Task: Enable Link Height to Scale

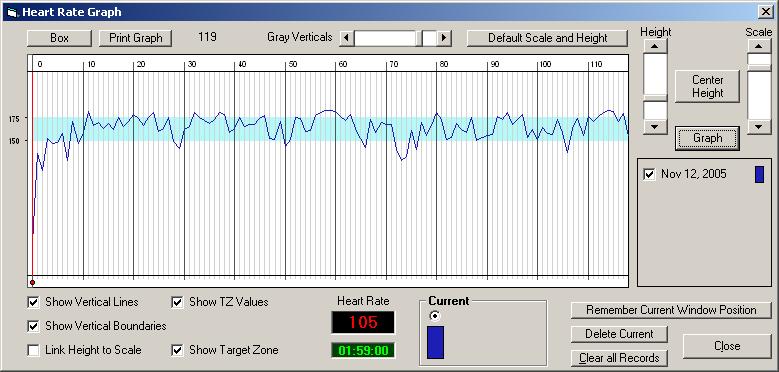Action: click(34, 350)
